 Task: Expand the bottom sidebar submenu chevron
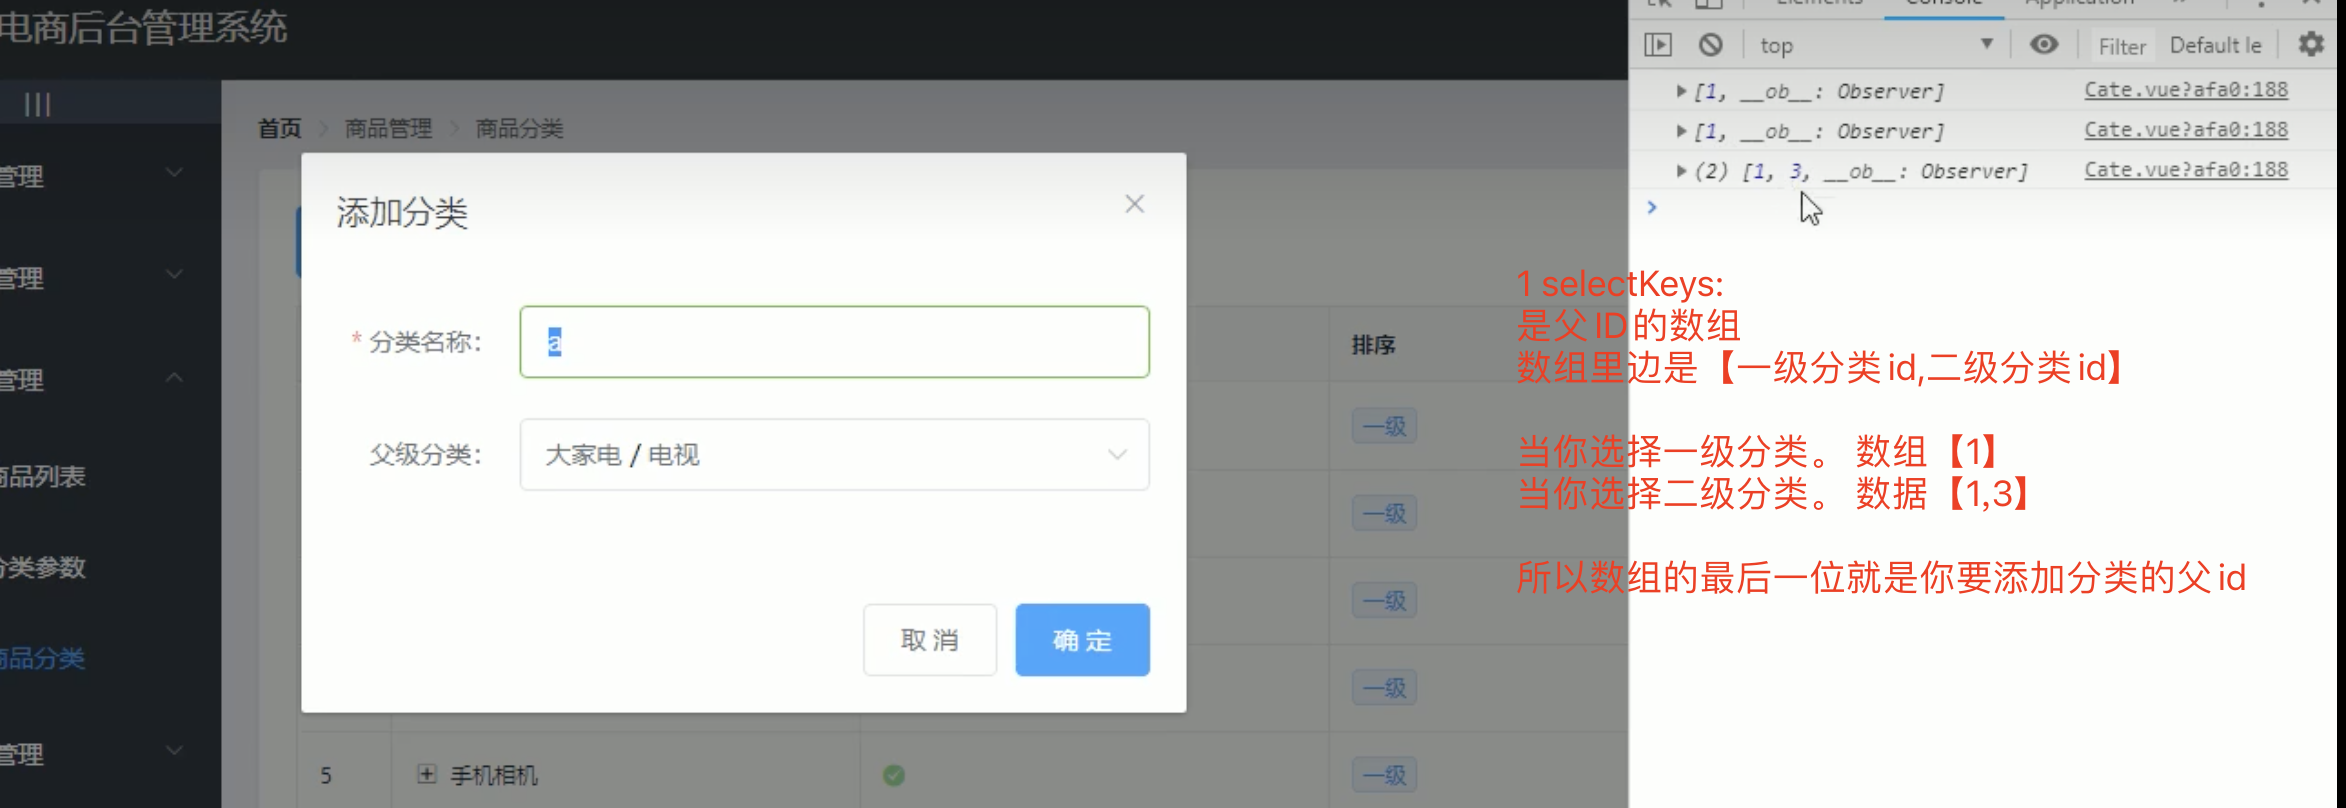[x=174, y=750]
